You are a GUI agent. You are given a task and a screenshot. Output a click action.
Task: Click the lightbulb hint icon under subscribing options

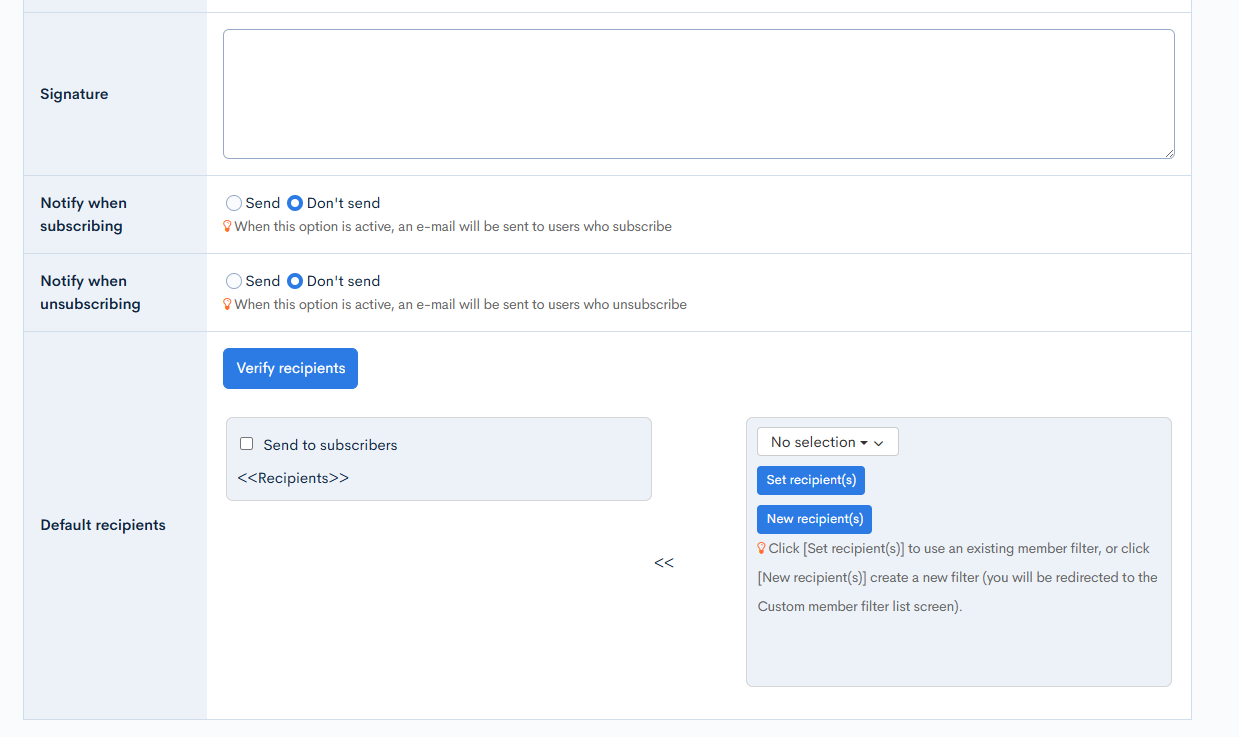coord(227,226)
